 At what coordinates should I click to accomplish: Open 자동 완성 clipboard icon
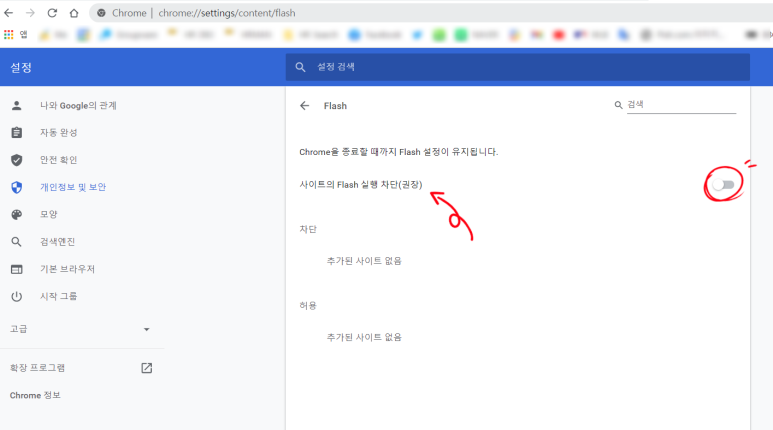coord(17,133)
